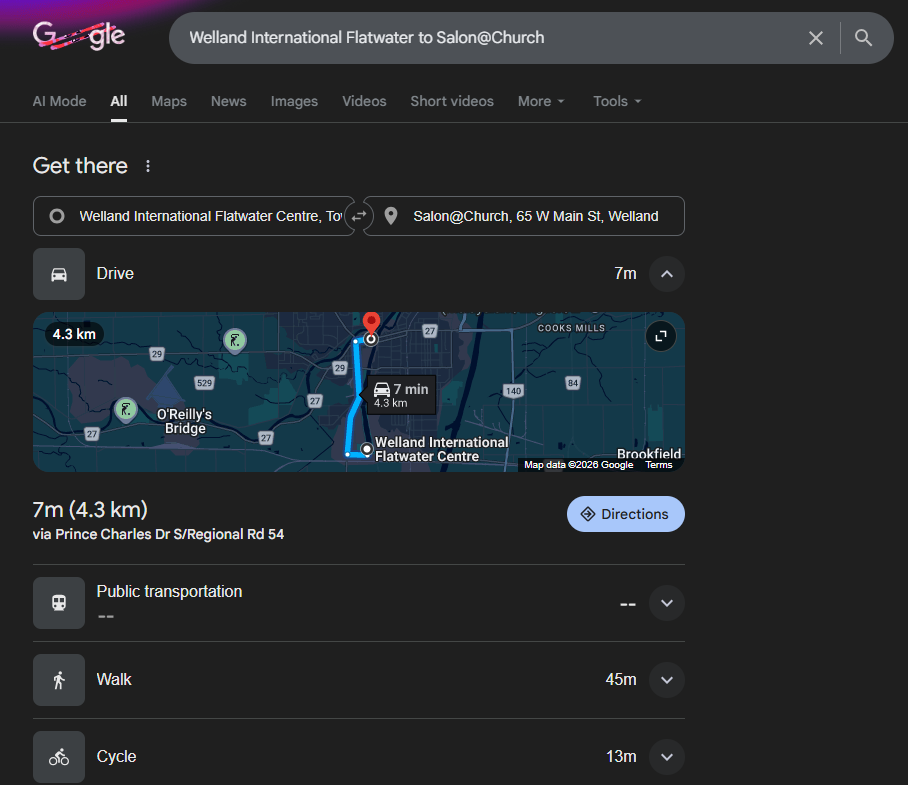
Task: Open the More dropdown menu
Action: coord(541,101)
